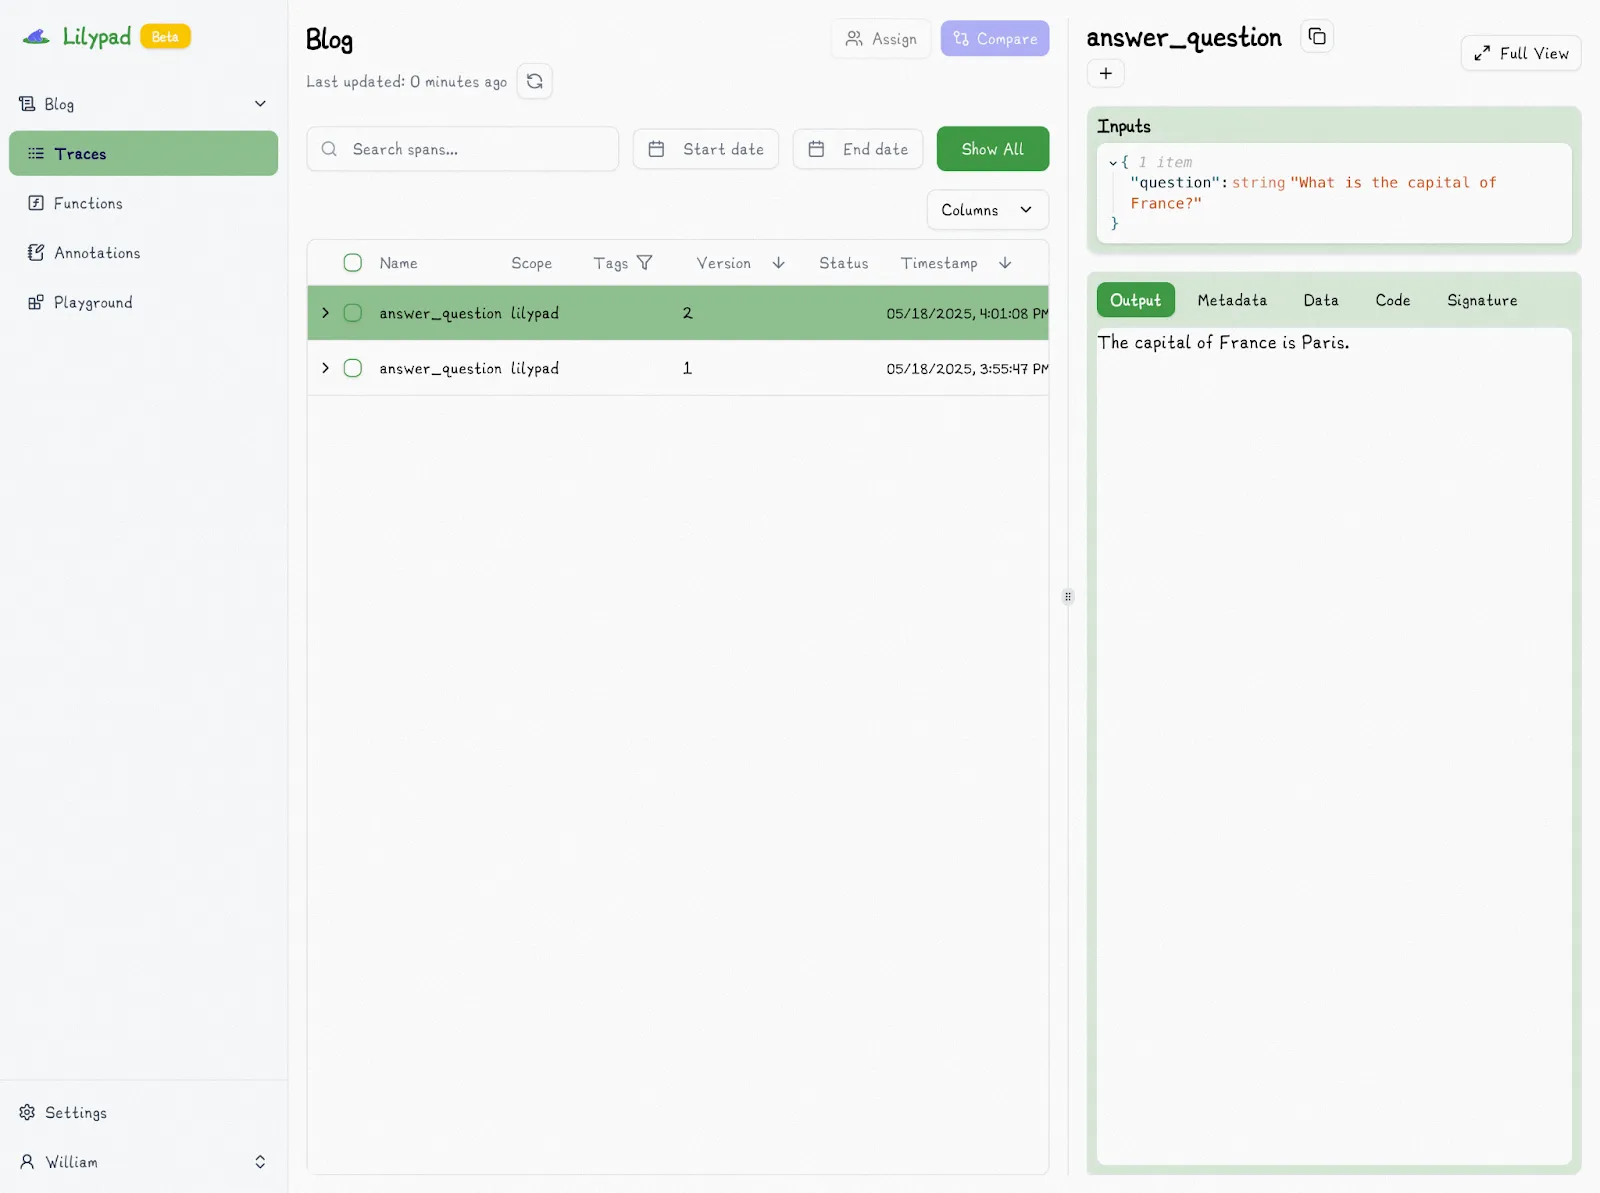Click the refresh icon beside Last updated

(x=535, y=81)
